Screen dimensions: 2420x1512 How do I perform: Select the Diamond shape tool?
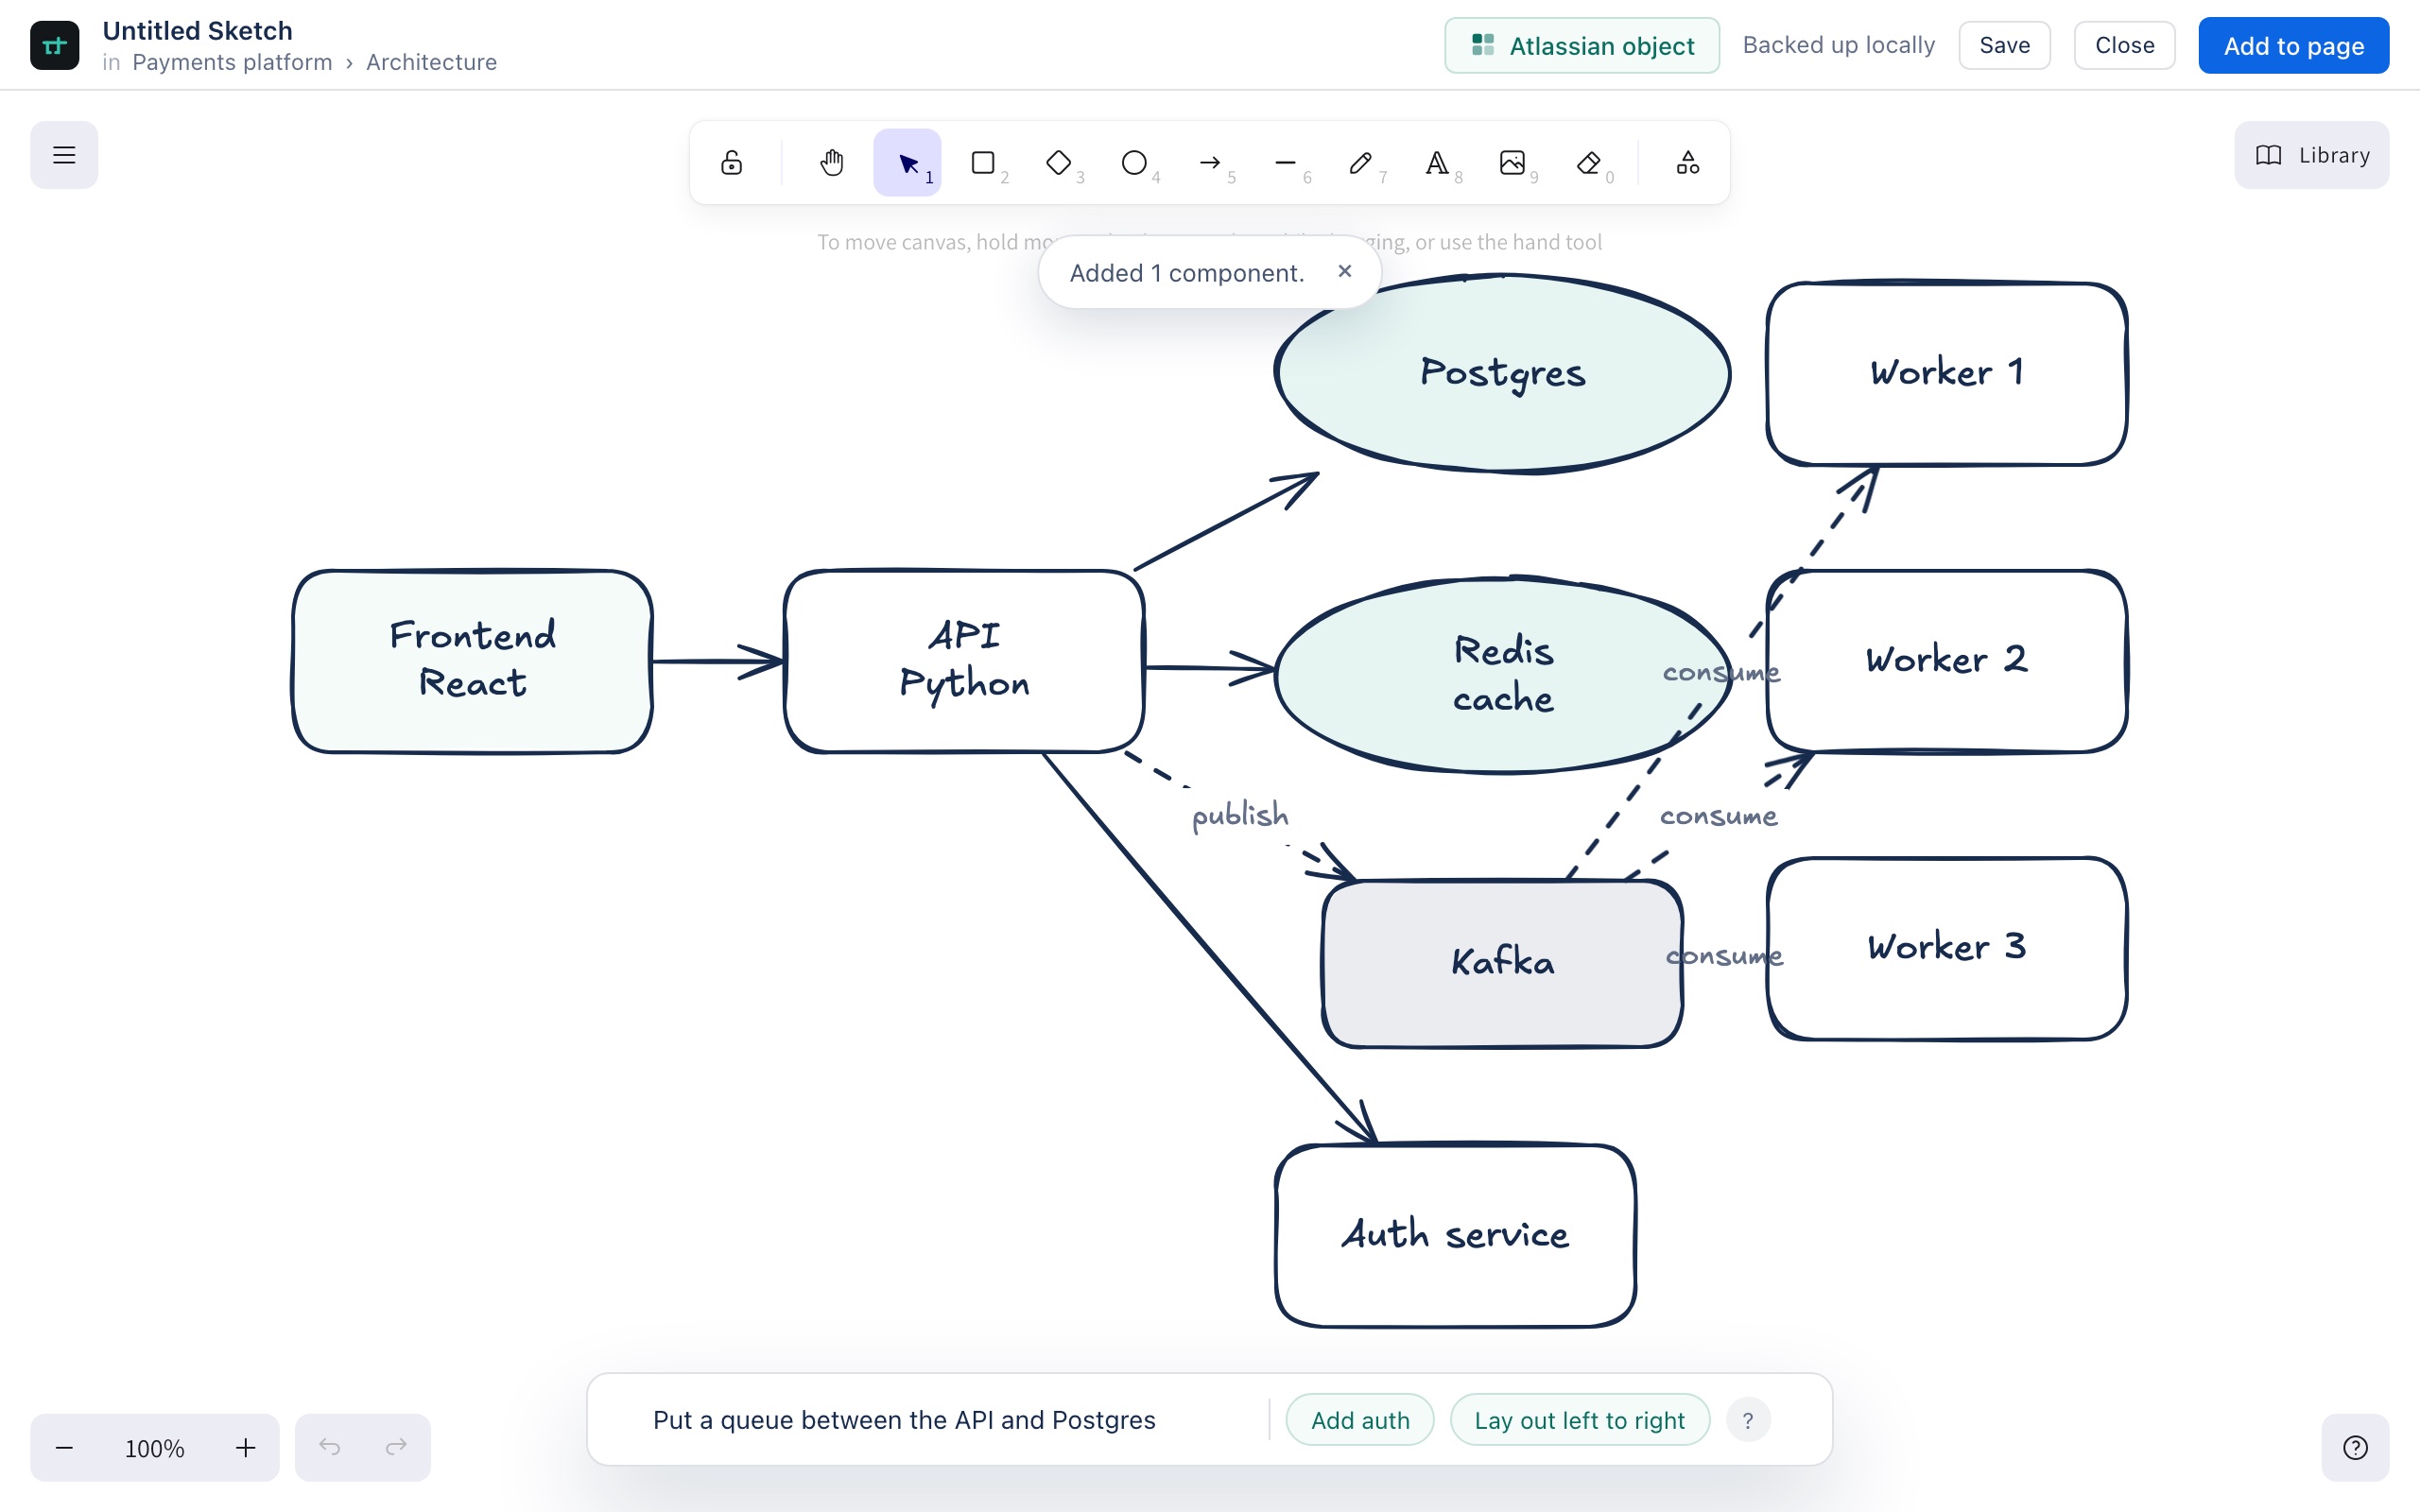coord(1059,162)
